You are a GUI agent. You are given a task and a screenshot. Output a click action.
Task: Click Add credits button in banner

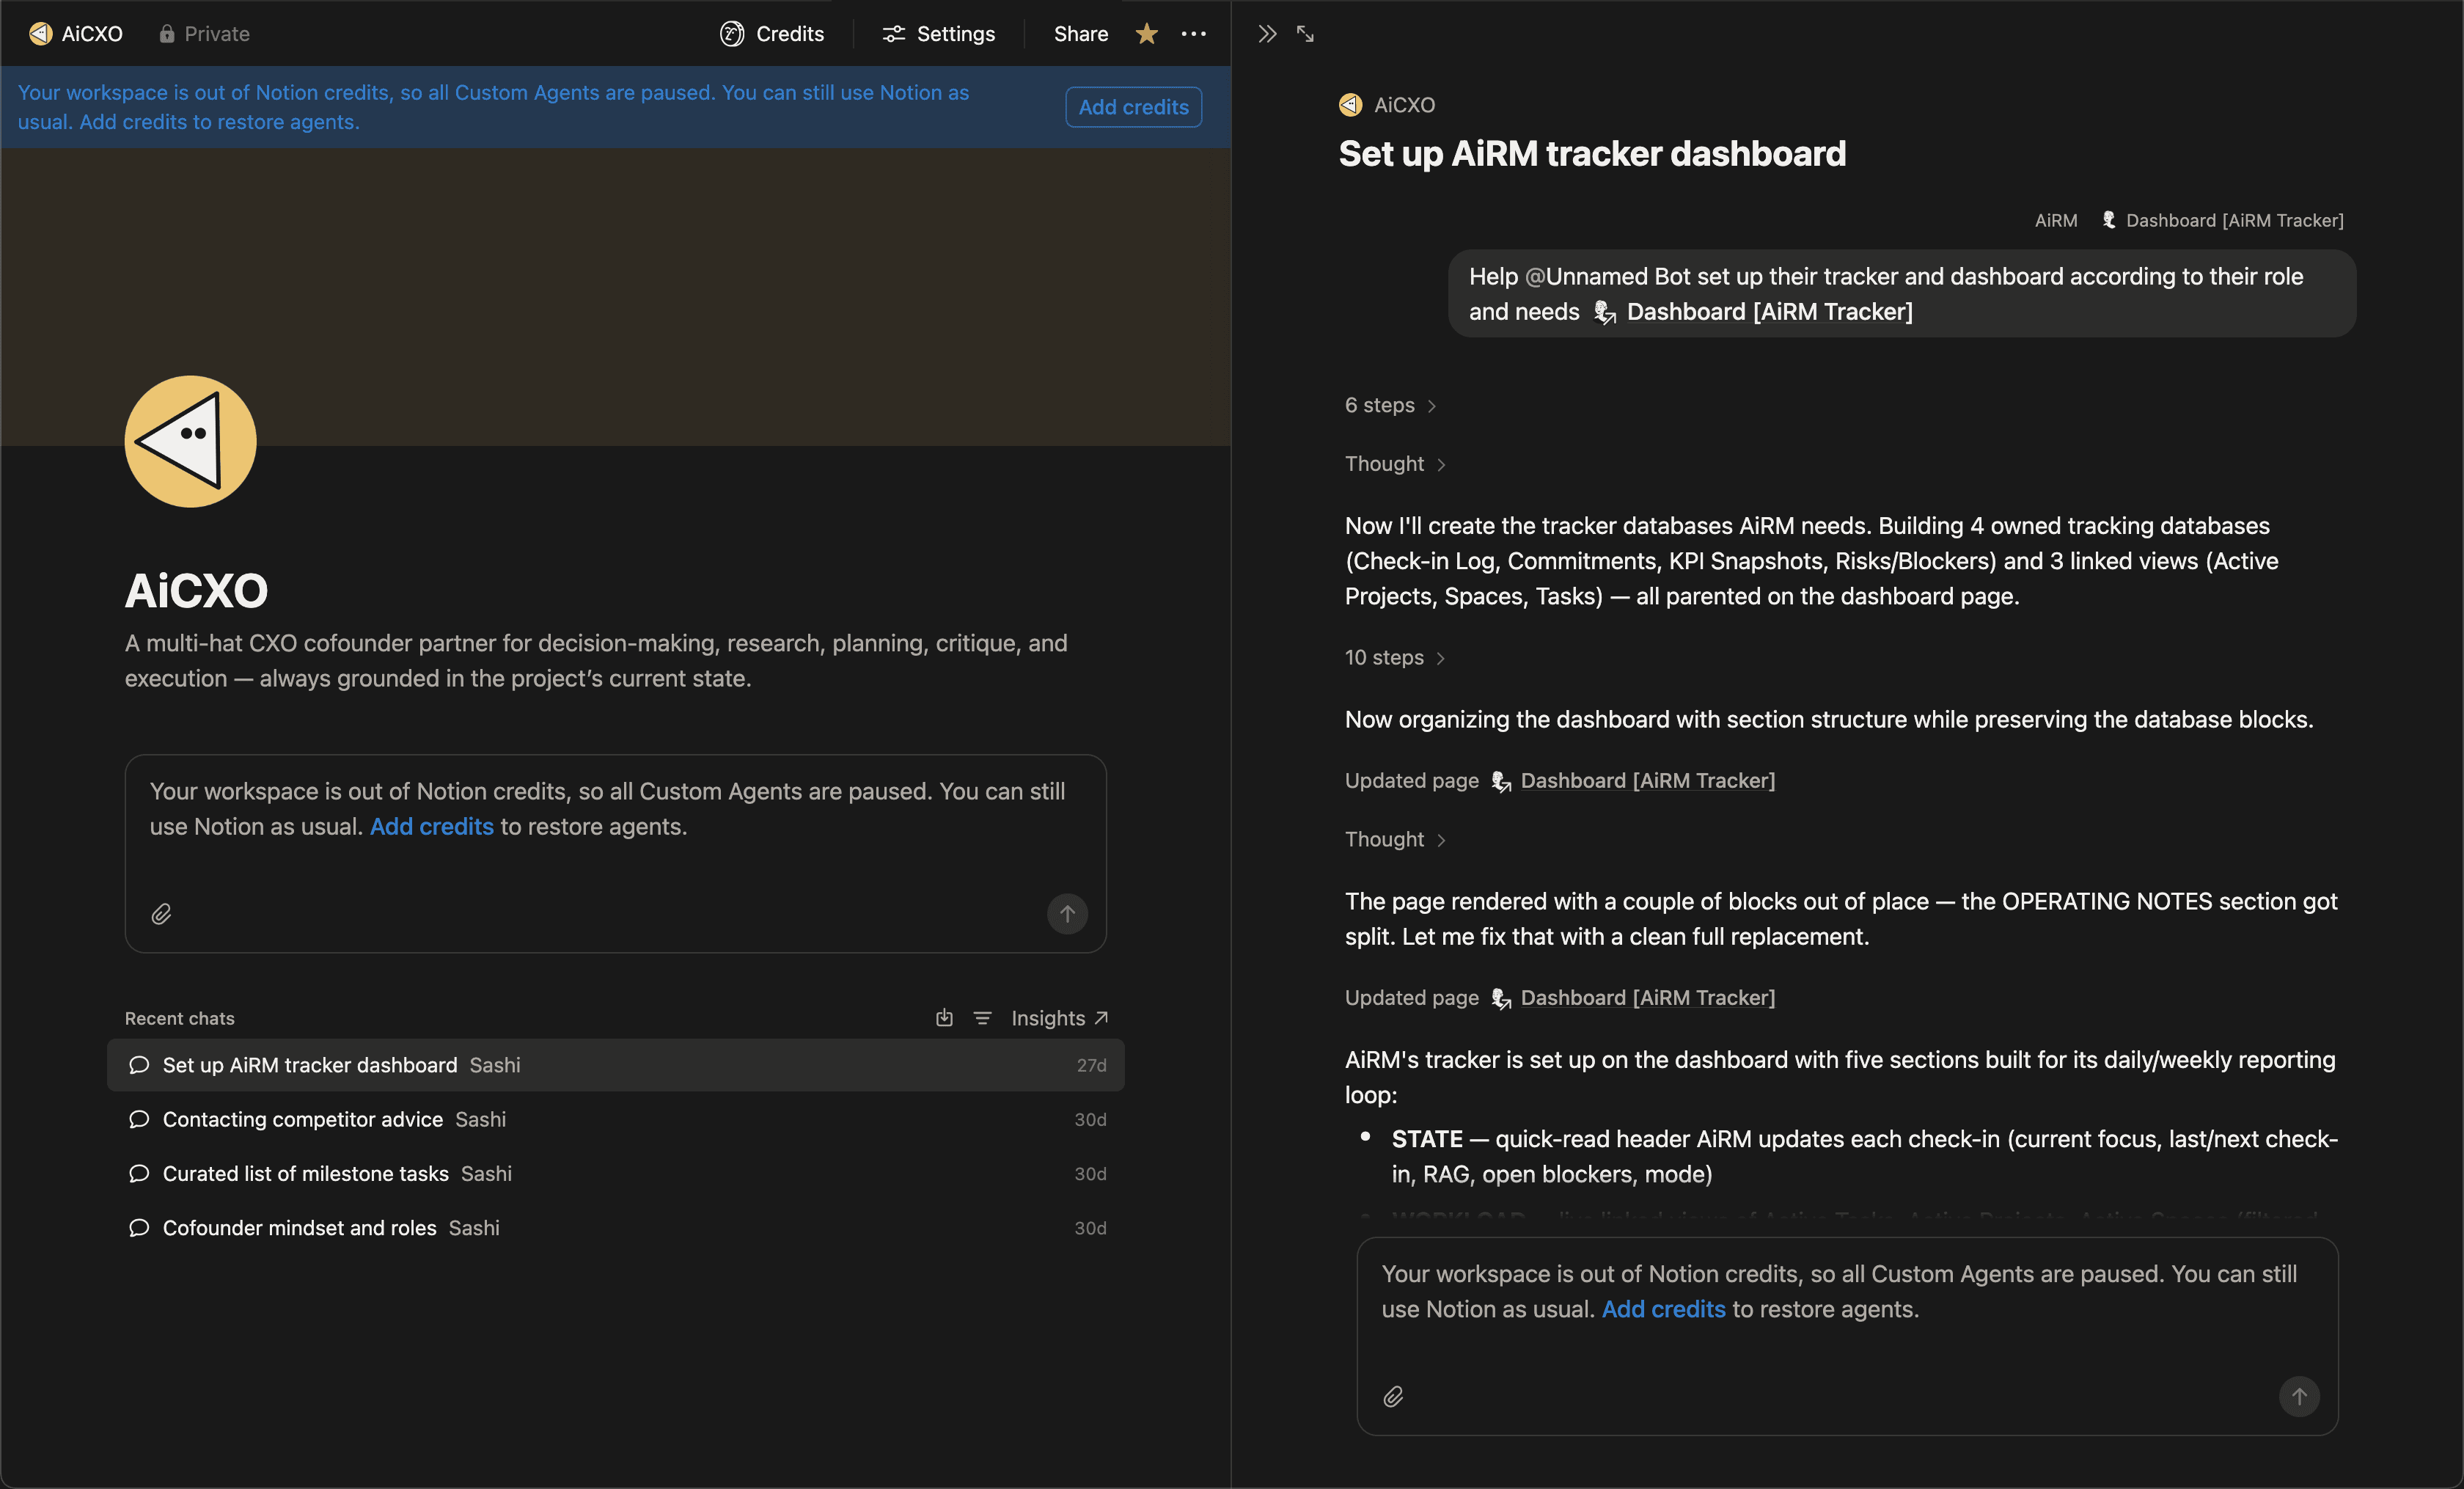tap(1133, 107)
